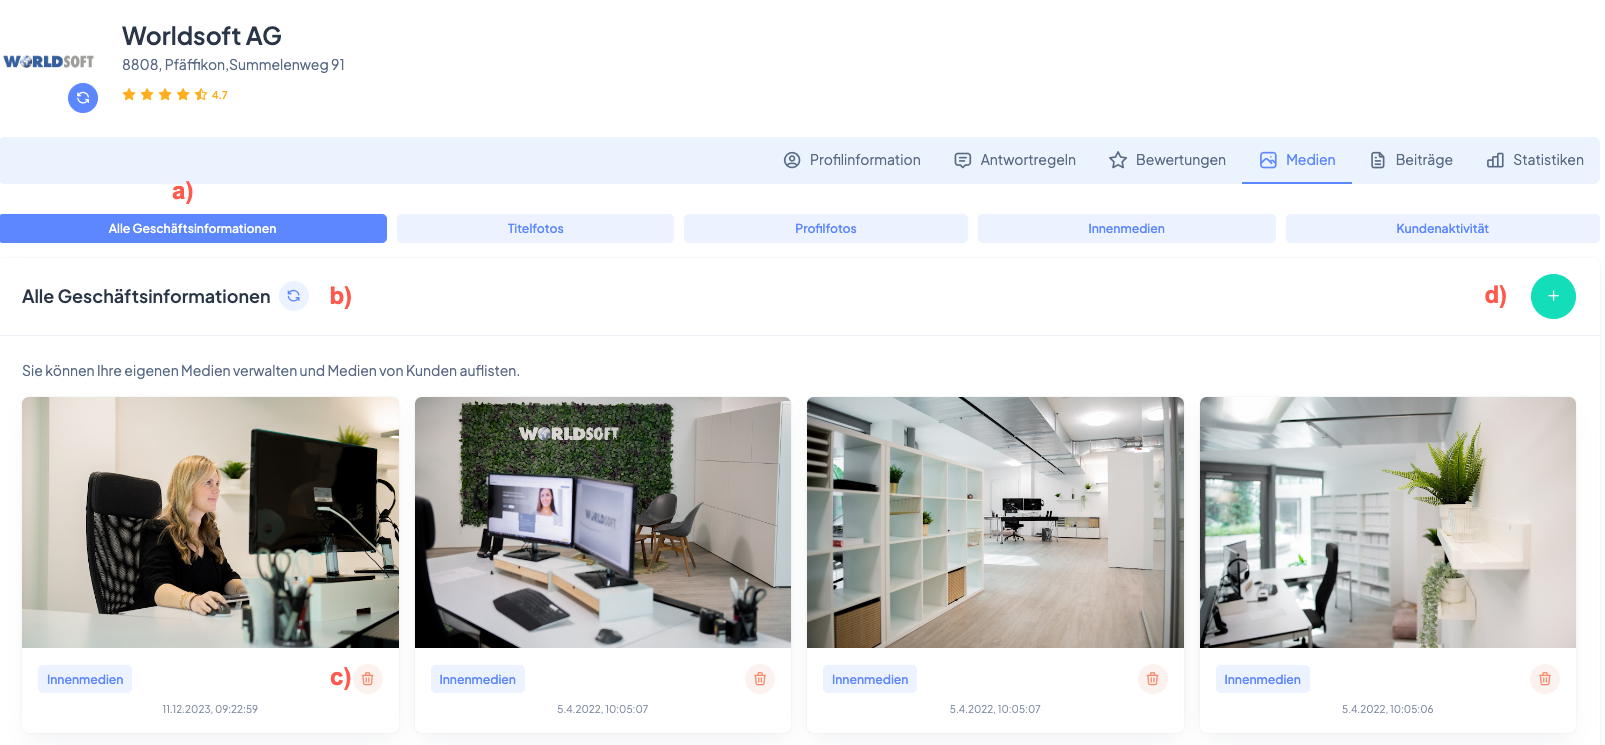The height and width of the screenshot is (745, 1605).
Task: Filter media by Titelfotos
Action: [535, 229]
